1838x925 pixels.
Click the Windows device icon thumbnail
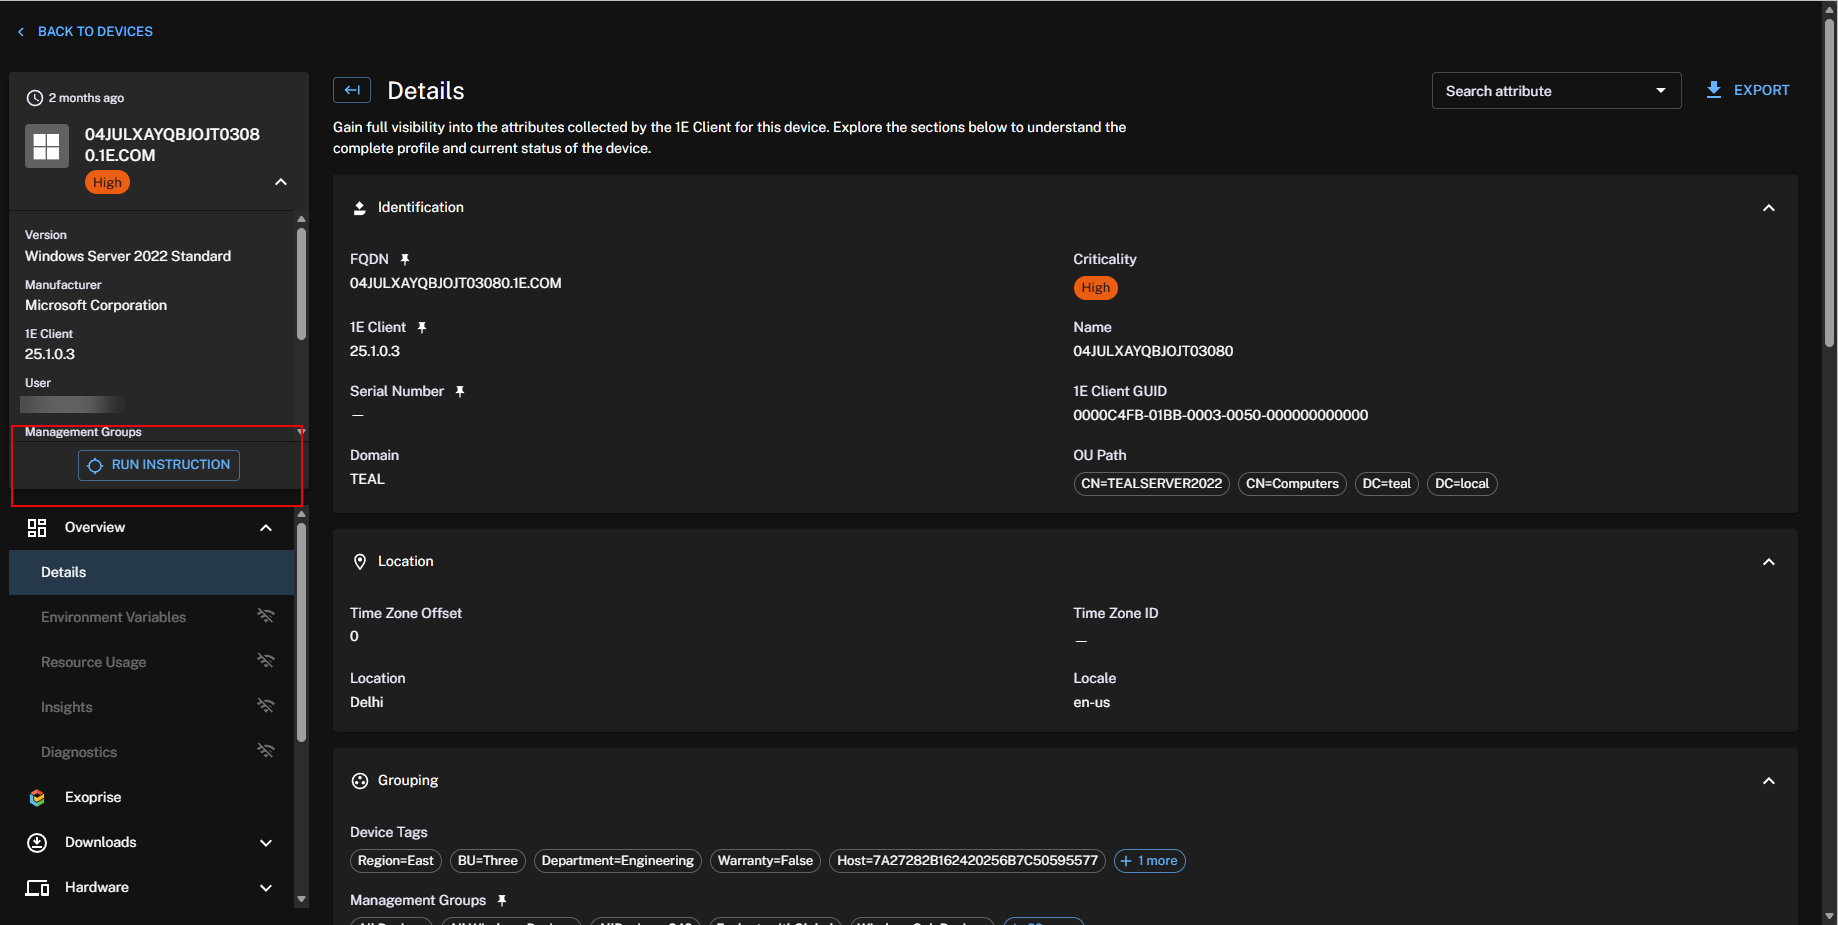click(x=47, y=146)
